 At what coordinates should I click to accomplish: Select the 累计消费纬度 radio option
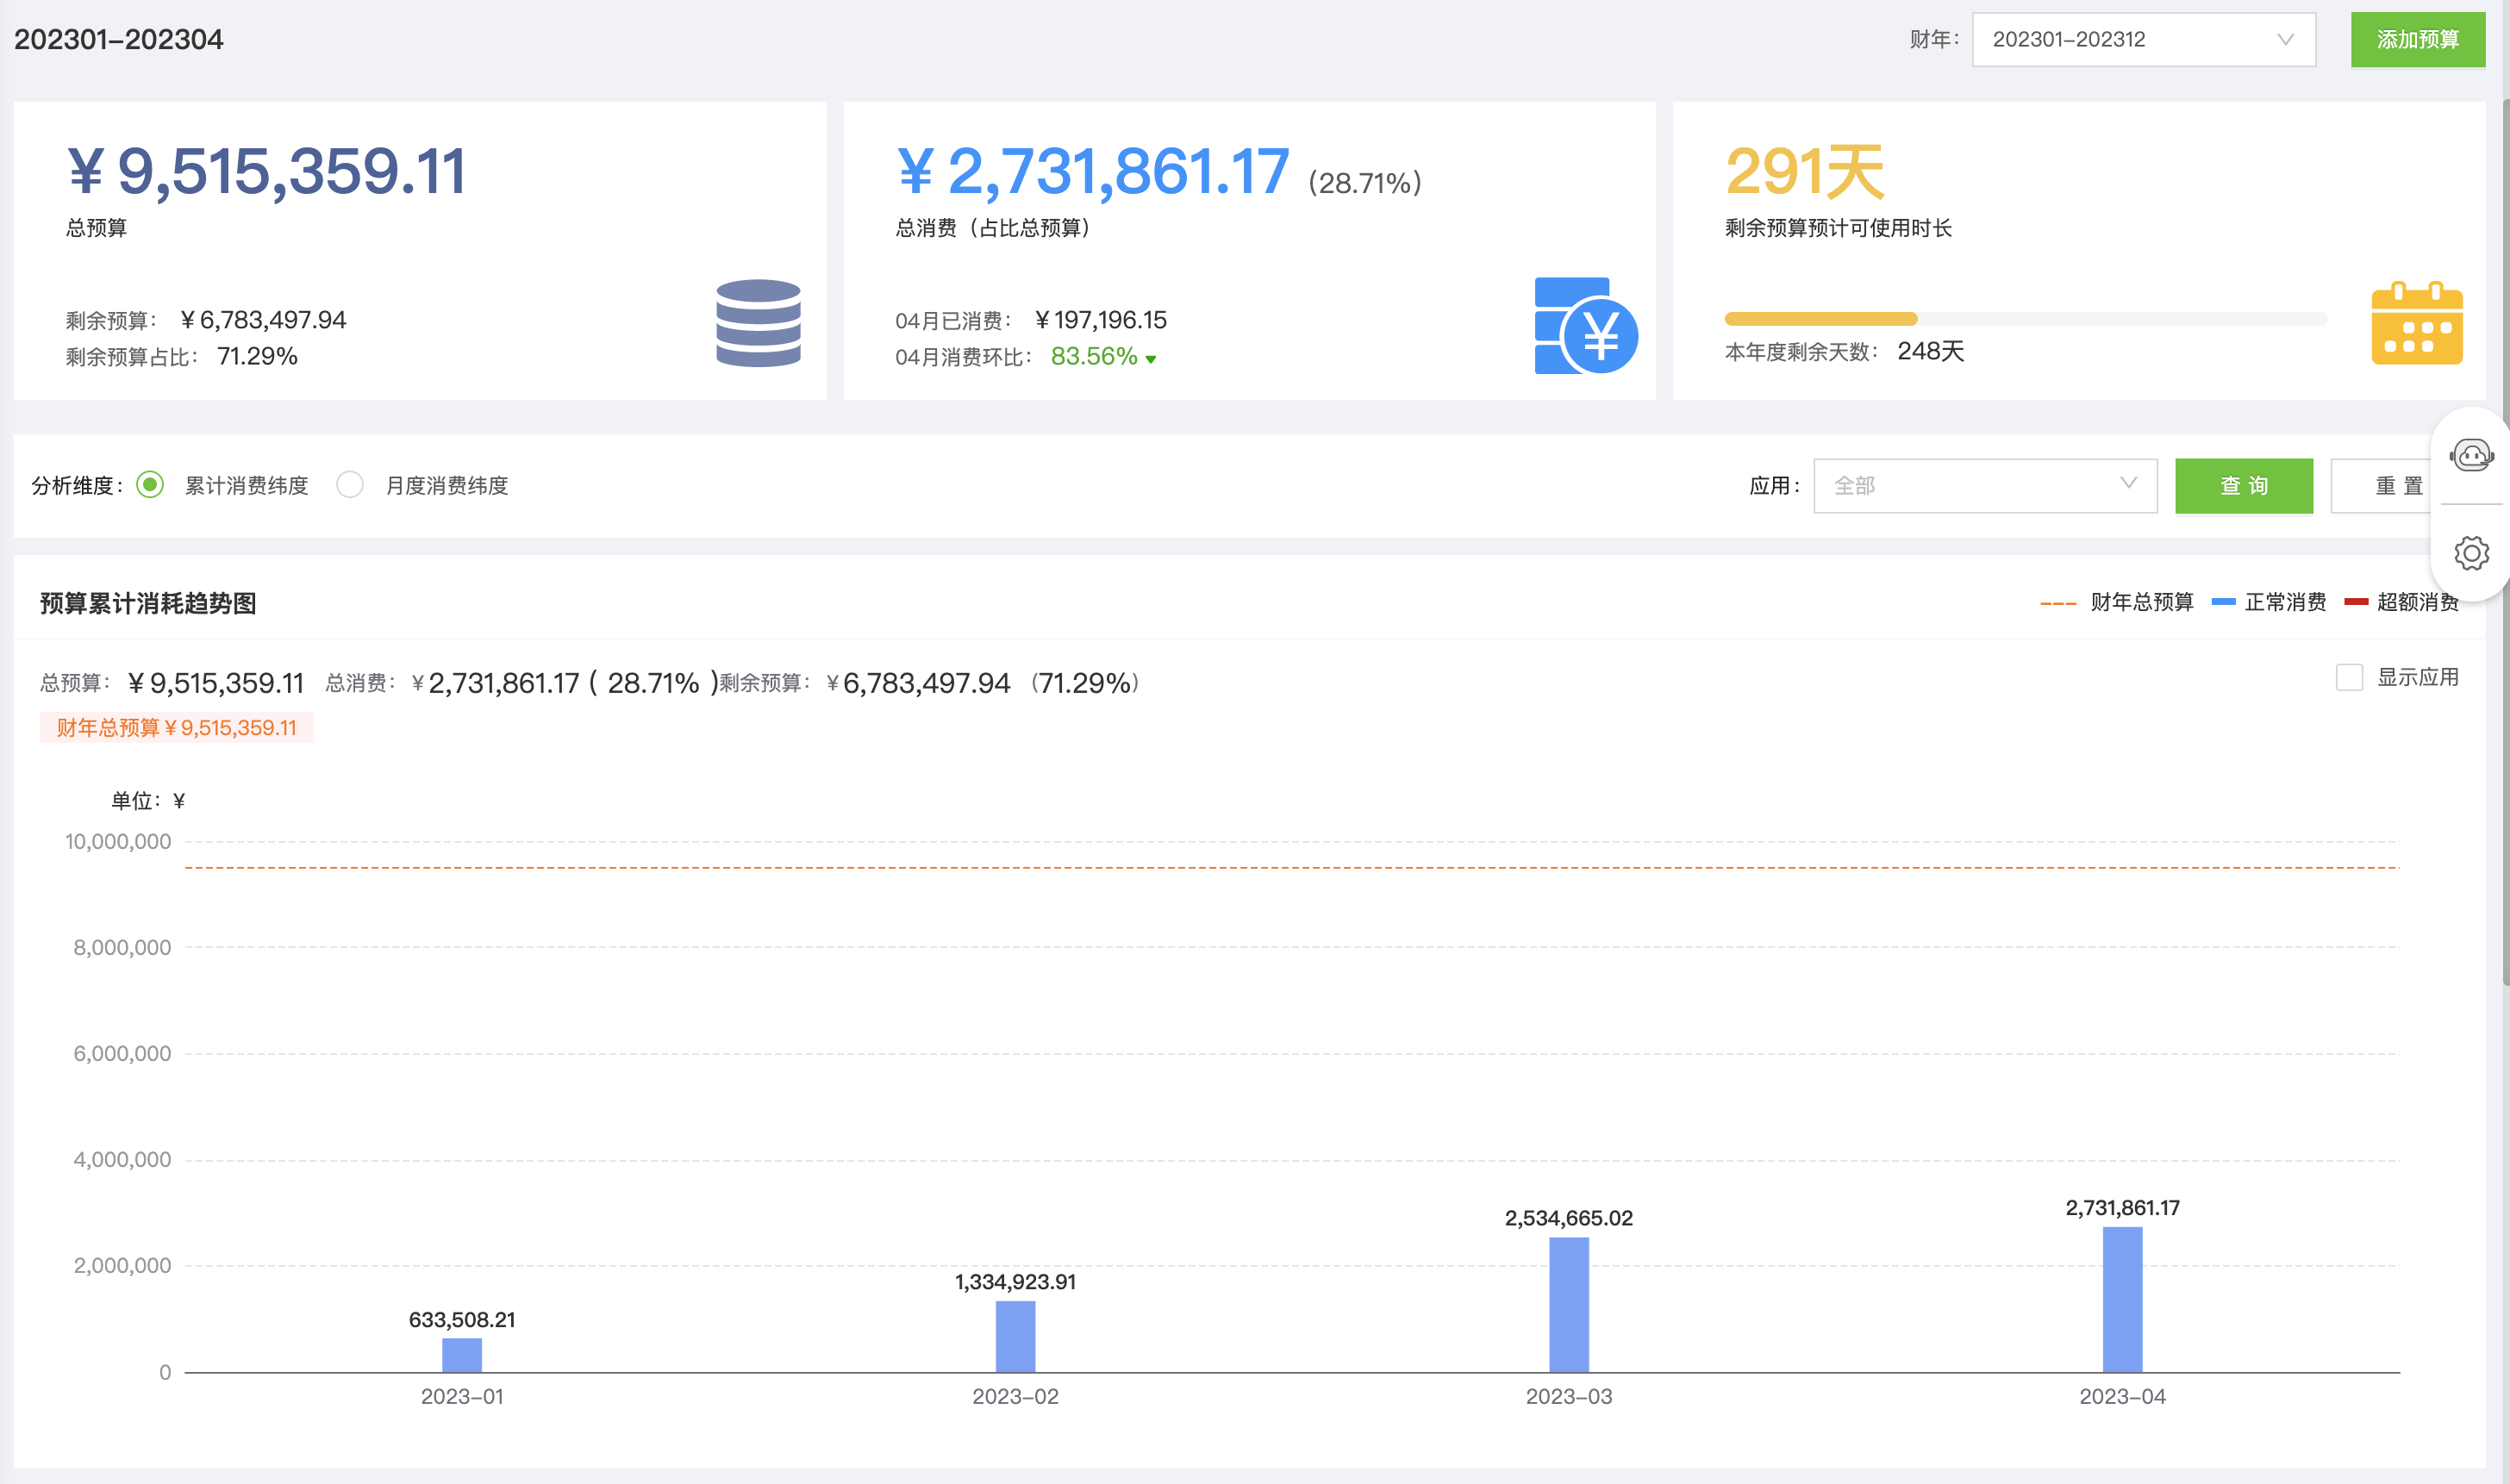[150, 485]
